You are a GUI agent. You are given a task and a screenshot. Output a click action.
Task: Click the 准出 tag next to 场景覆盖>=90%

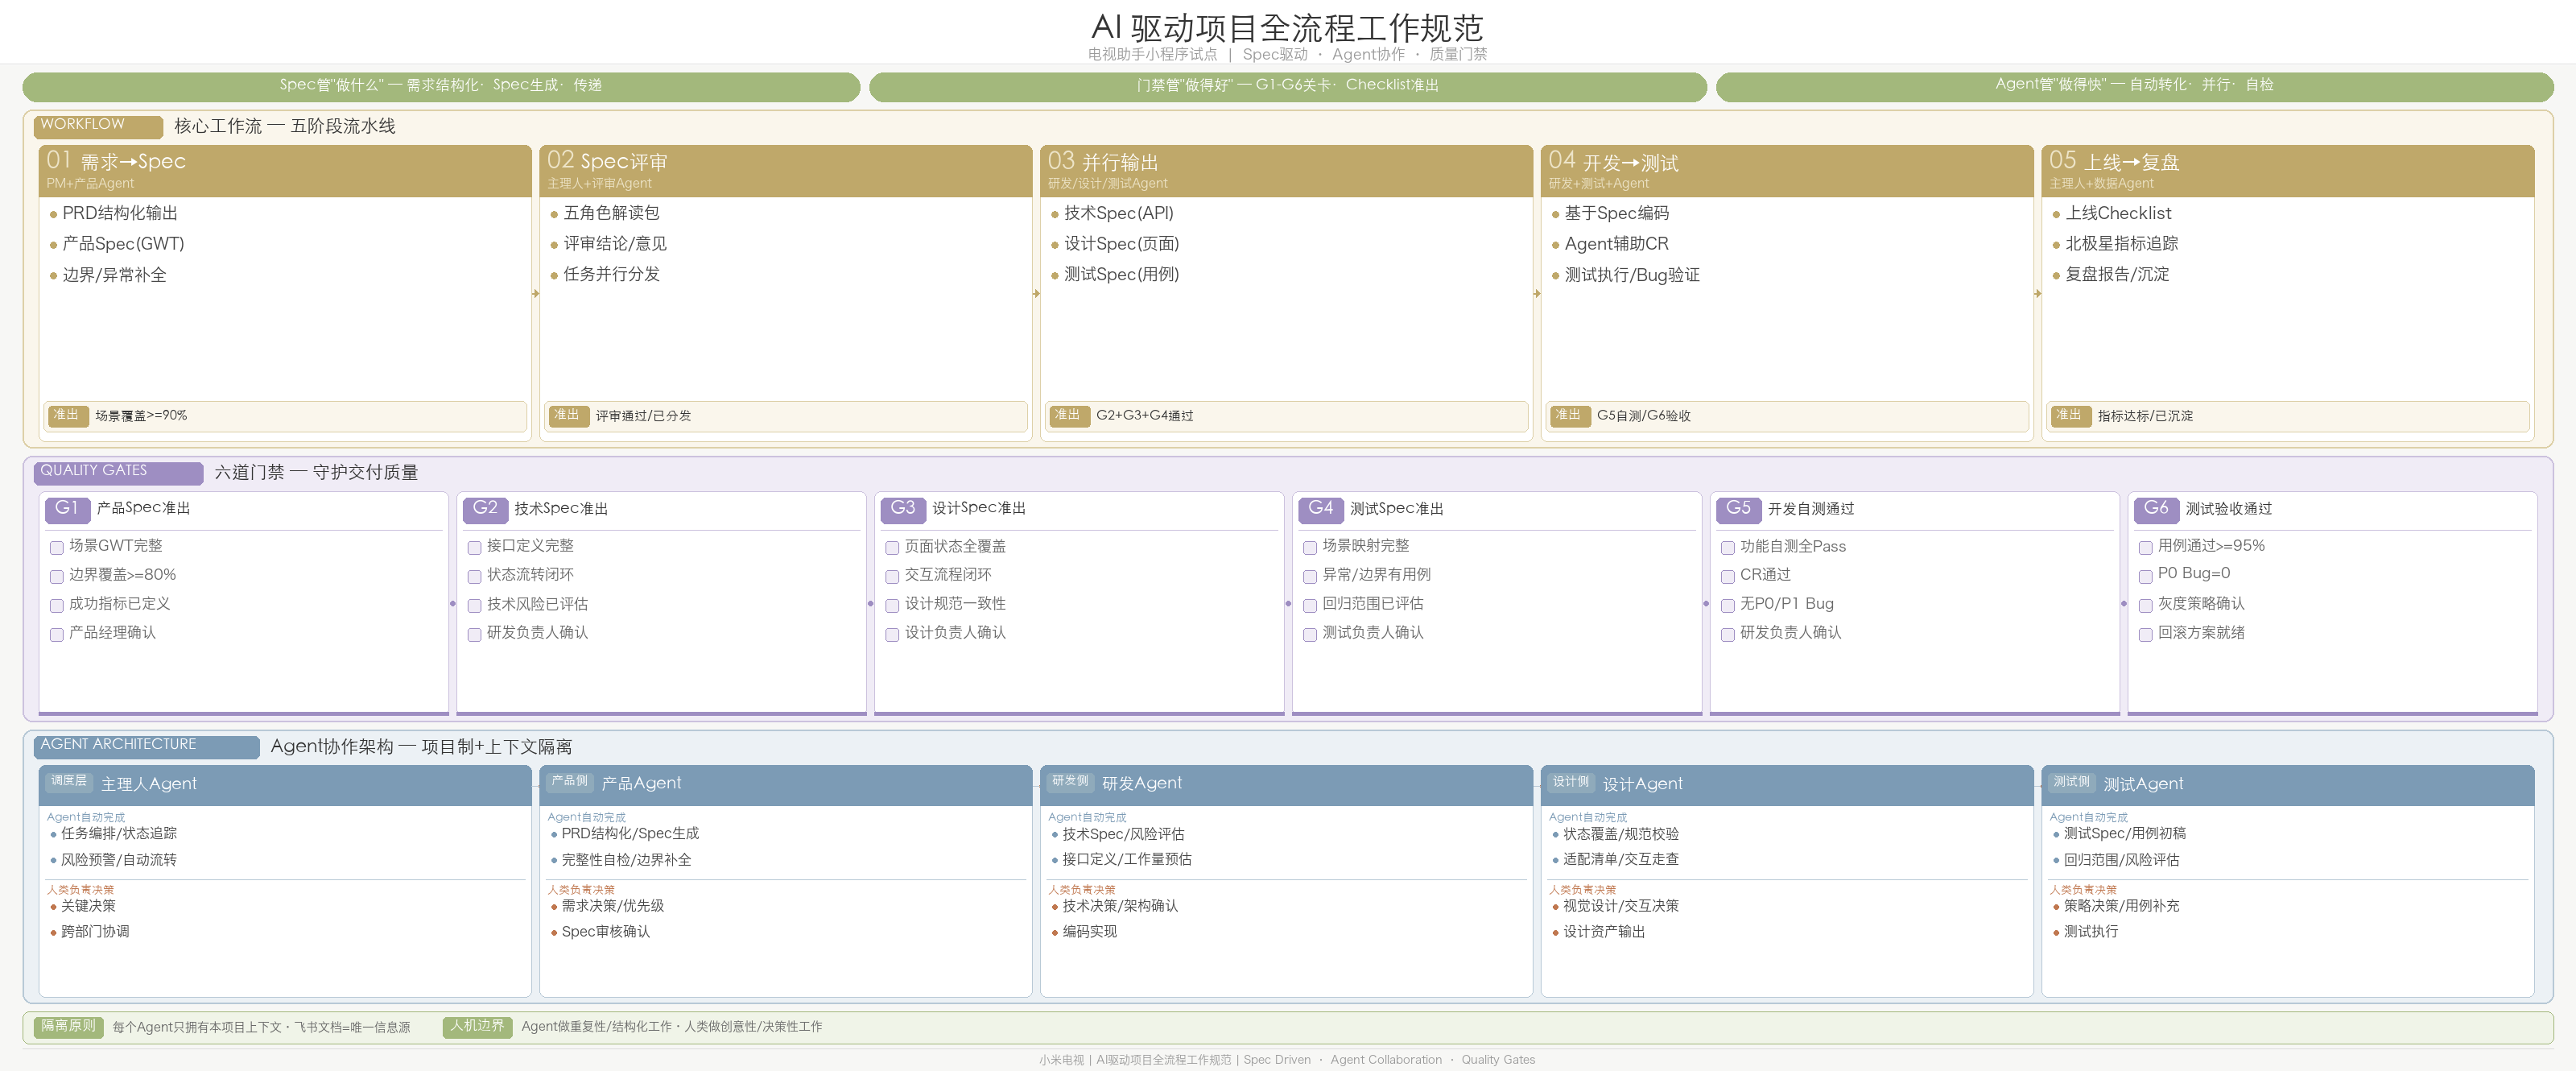(67, 416)
